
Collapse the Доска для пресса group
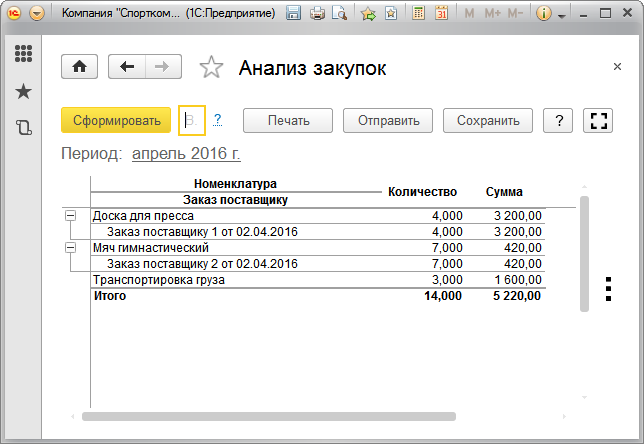click(x=71, y=216)
